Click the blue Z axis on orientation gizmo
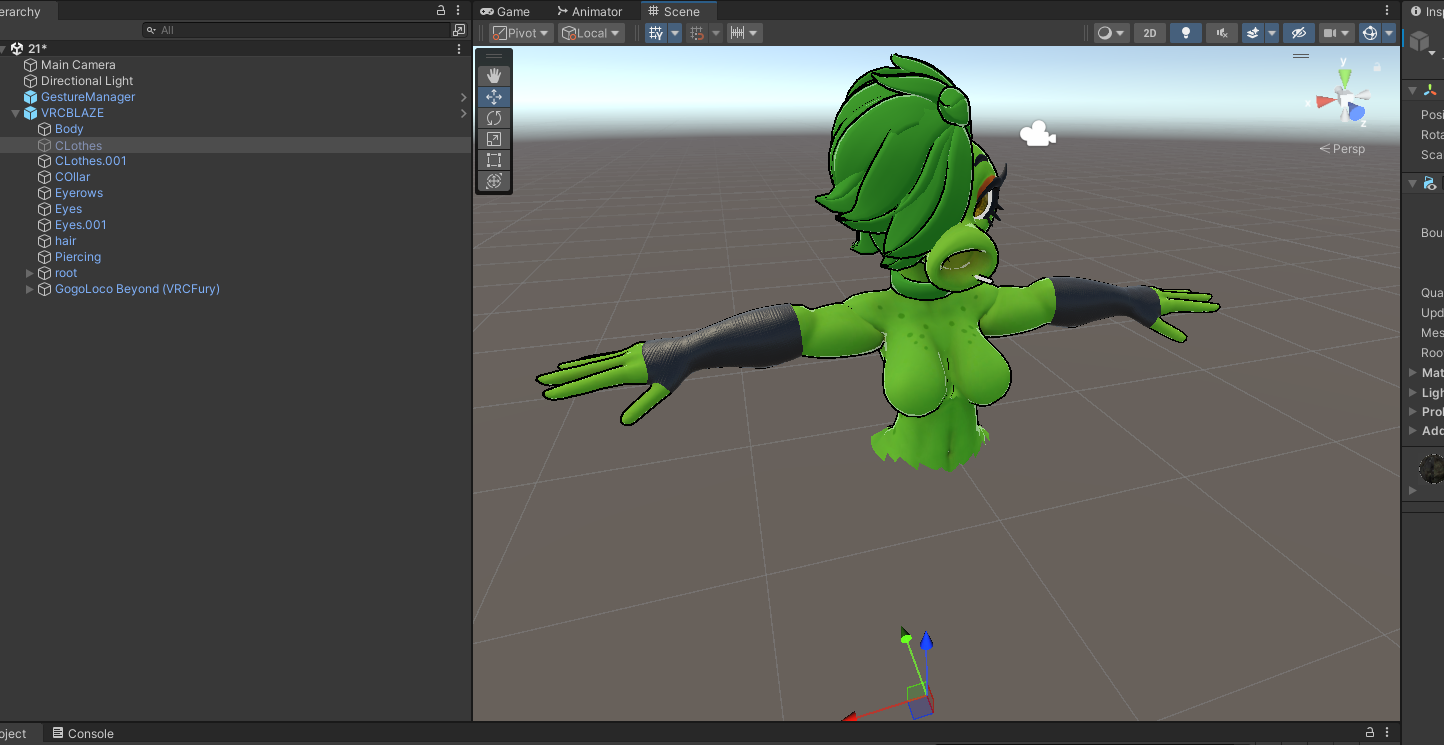The height and width of the screenshot is (745, 1444). tap(1357, 113)
